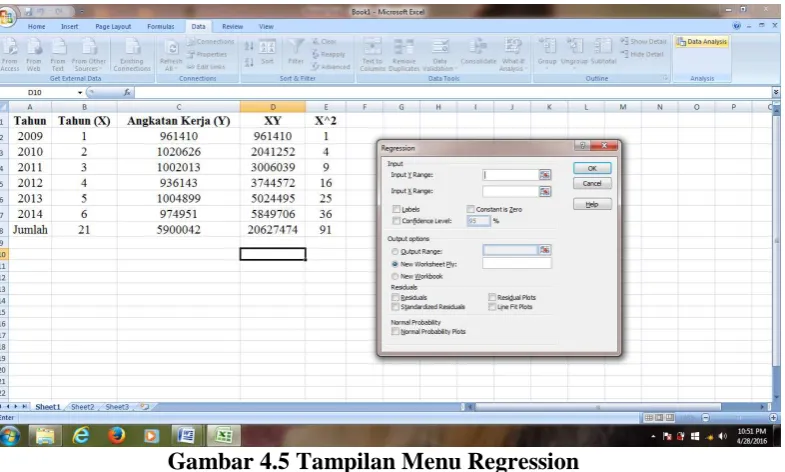Viewport: 785px width, 472px height.
Task: Check Line Fit Plots
Action: click(x=492, y=306)
